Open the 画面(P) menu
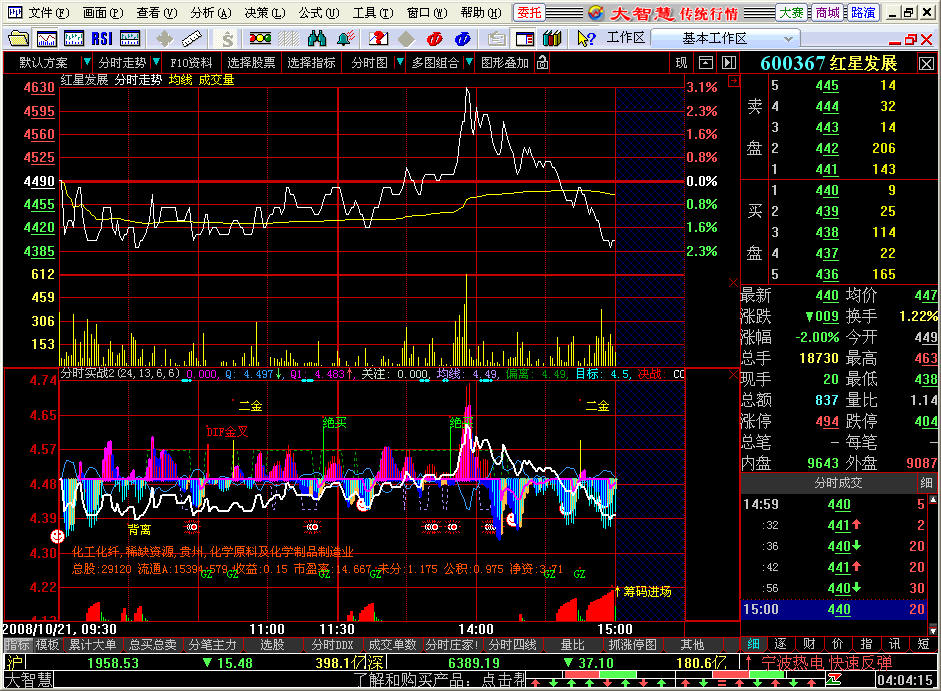The height and width of the screenshot is (691, 941). click(103, 13)
